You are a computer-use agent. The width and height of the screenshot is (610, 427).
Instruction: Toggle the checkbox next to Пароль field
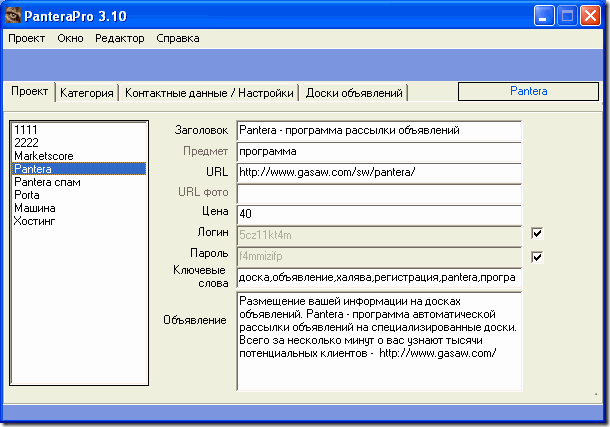pos(537,257)
